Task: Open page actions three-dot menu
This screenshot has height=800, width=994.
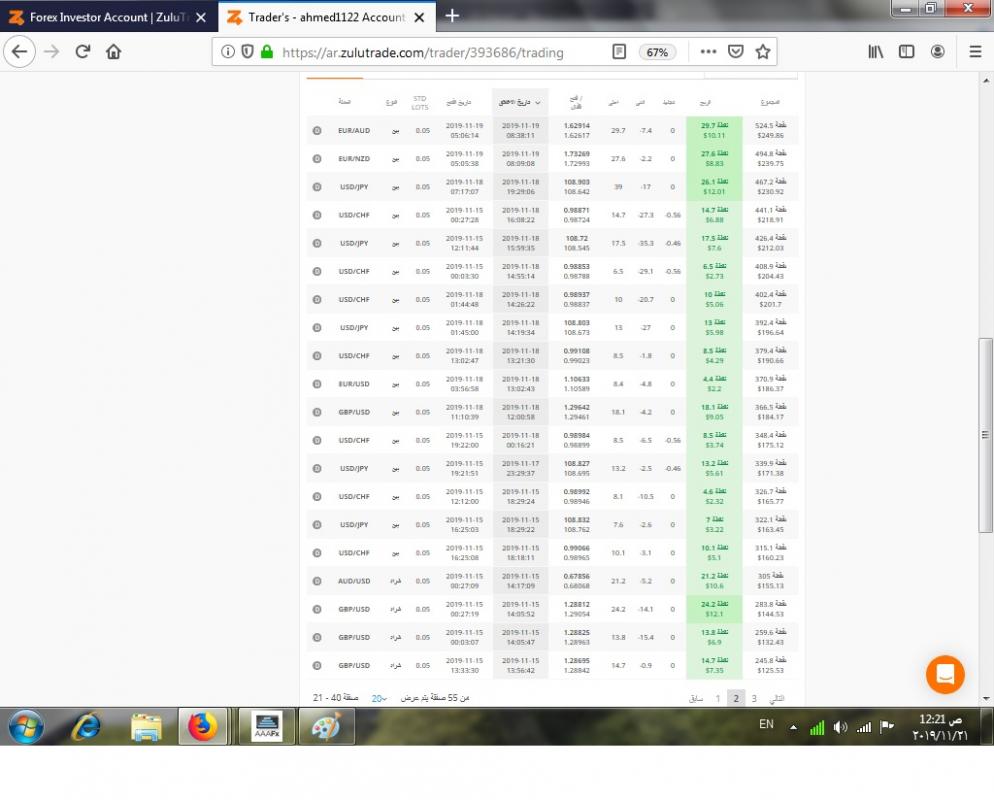Action: [x=708, y=52]
